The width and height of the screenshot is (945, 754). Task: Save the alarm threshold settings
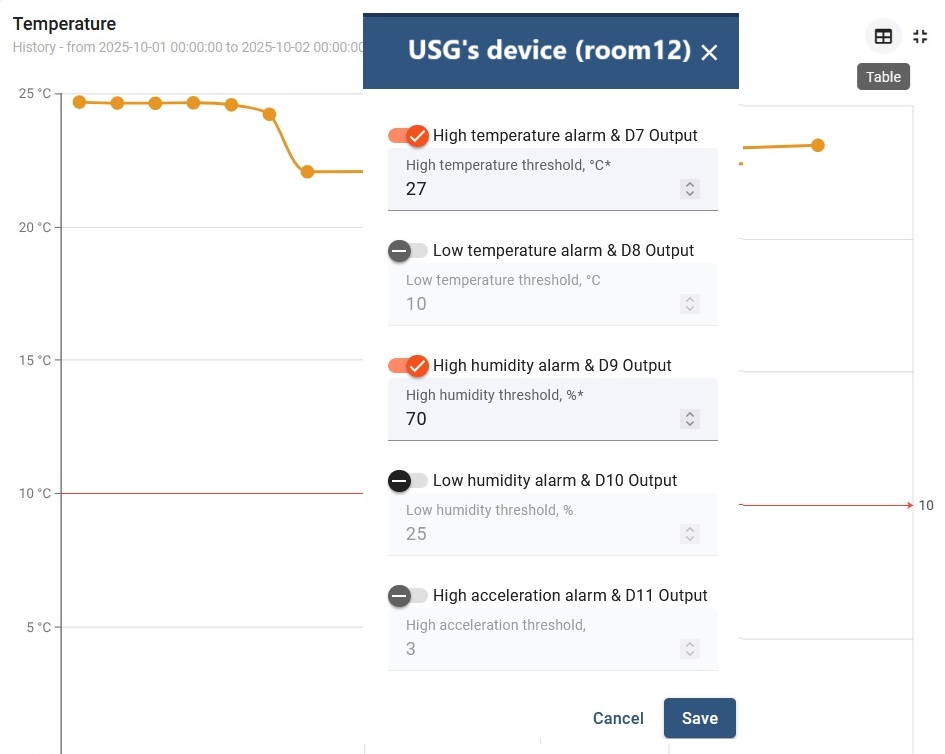699,718
